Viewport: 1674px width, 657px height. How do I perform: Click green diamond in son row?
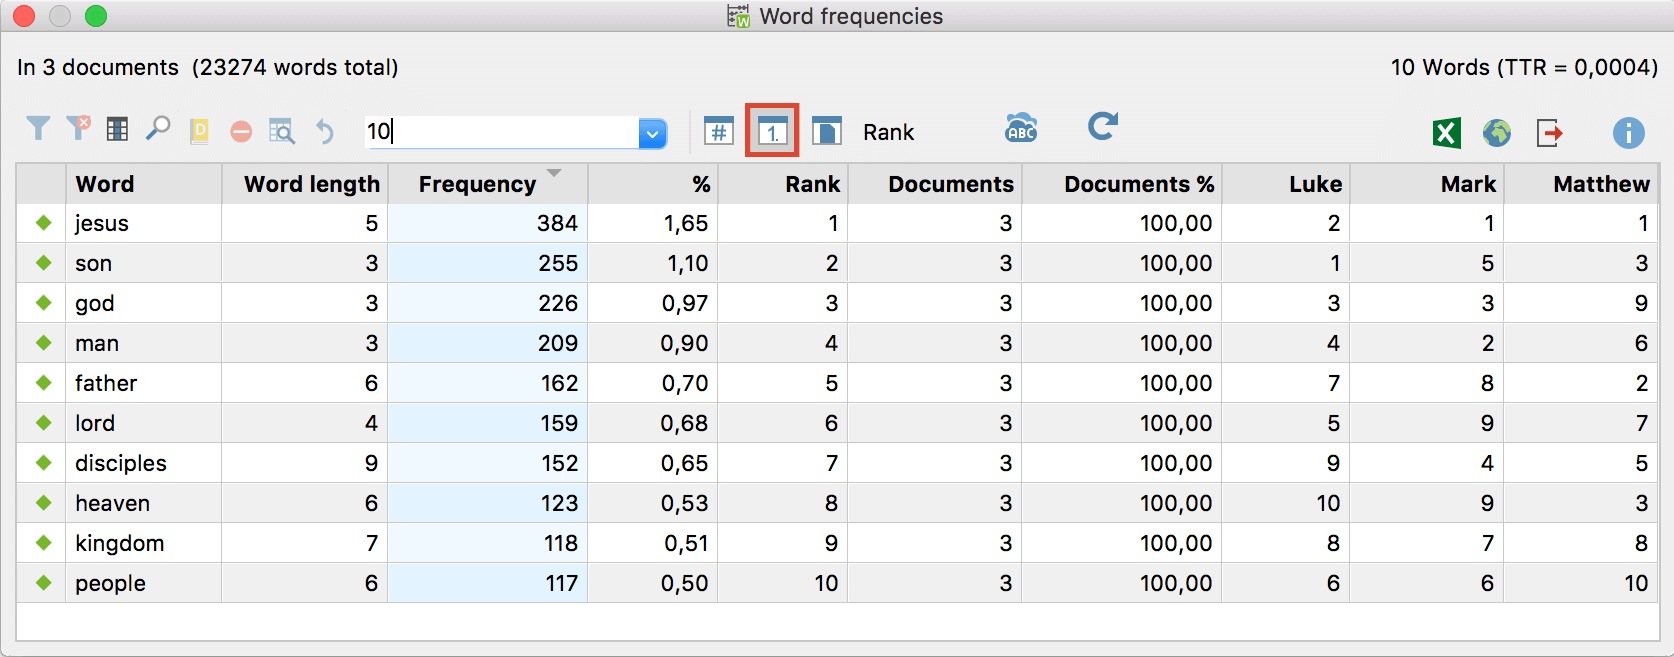[43, 263]
